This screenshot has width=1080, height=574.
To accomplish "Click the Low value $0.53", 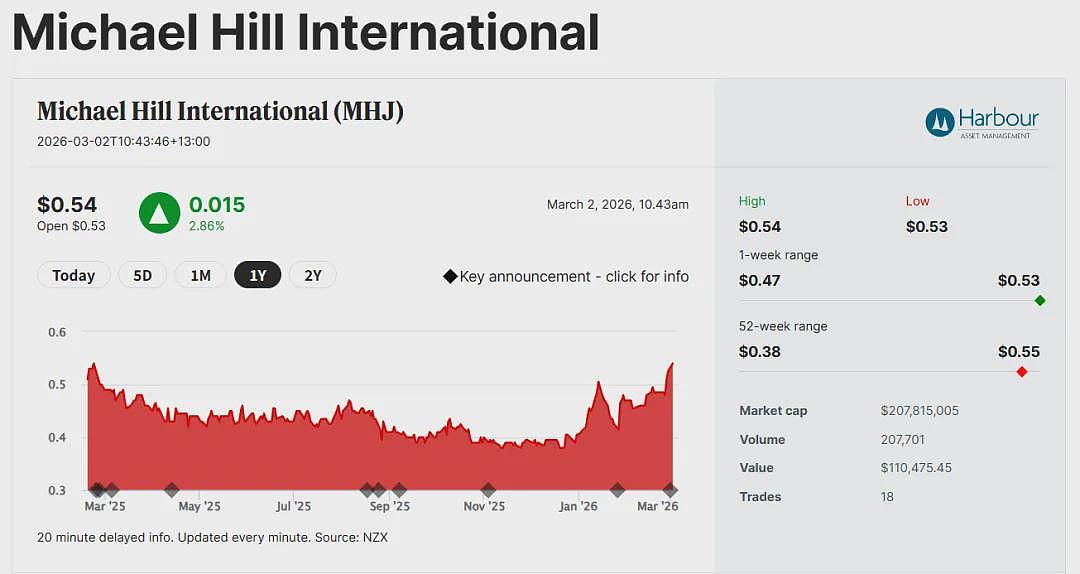I will click(926, 227).
